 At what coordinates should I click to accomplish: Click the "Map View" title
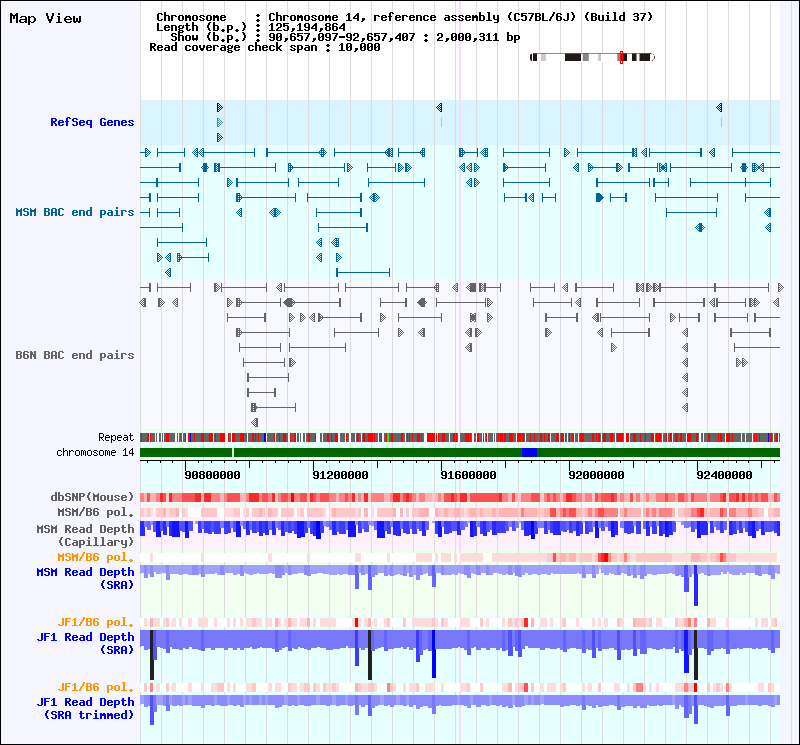pyautogui.click(x=45, y=19)
